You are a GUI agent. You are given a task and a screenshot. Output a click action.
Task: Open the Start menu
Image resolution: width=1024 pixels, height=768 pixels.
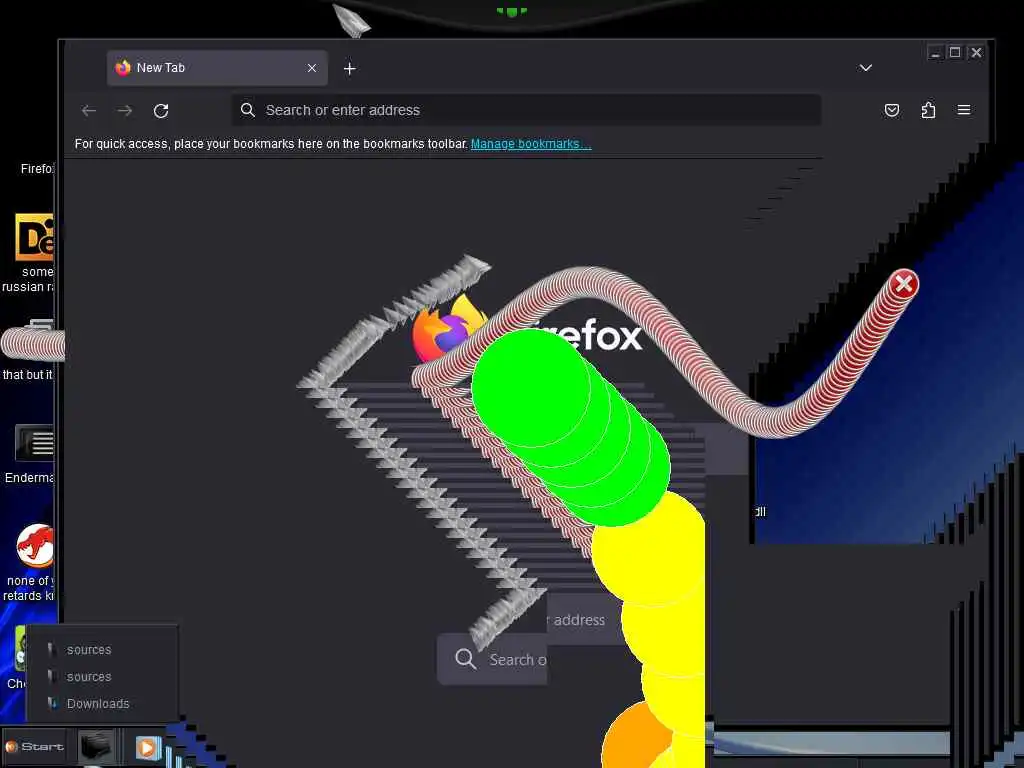point(35,746)
